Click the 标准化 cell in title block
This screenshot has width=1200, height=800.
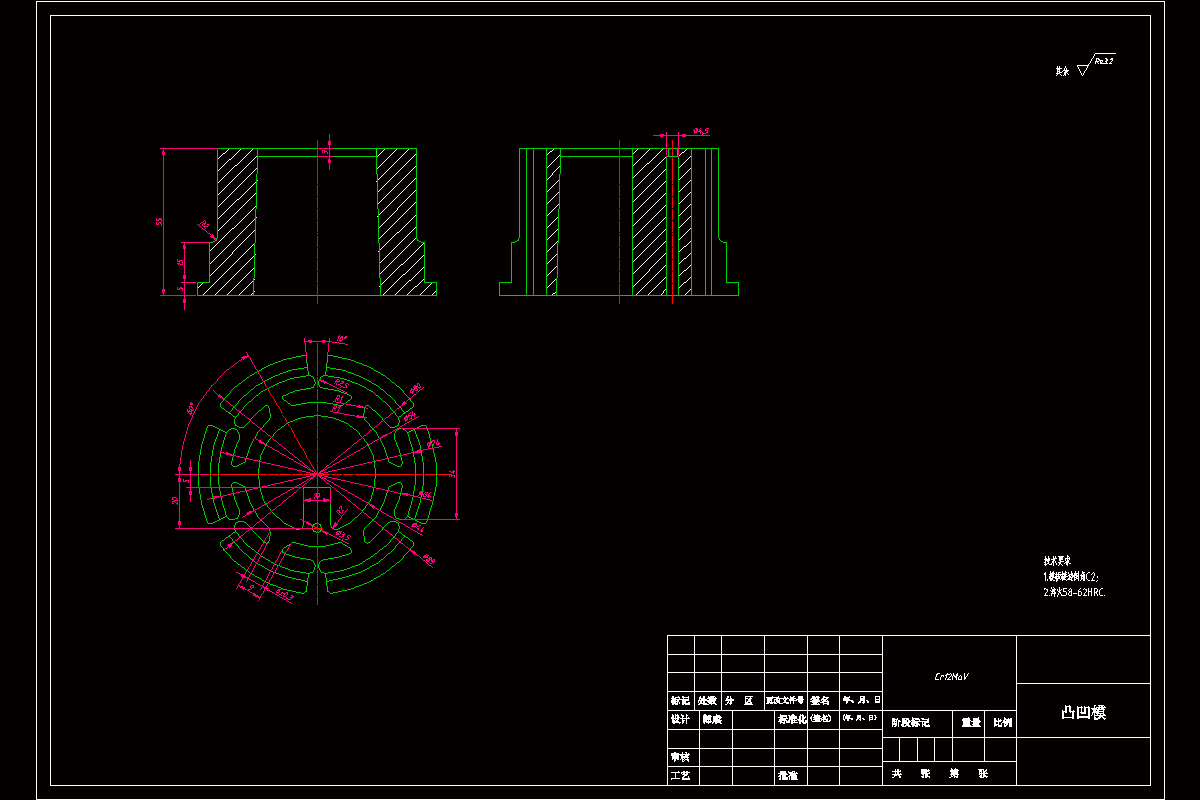point(791,719)
